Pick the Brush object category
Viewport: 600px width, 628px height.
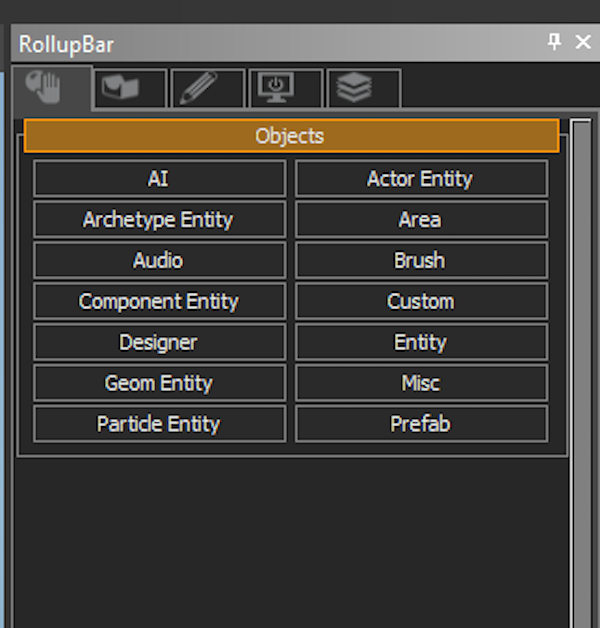[421, 260]
